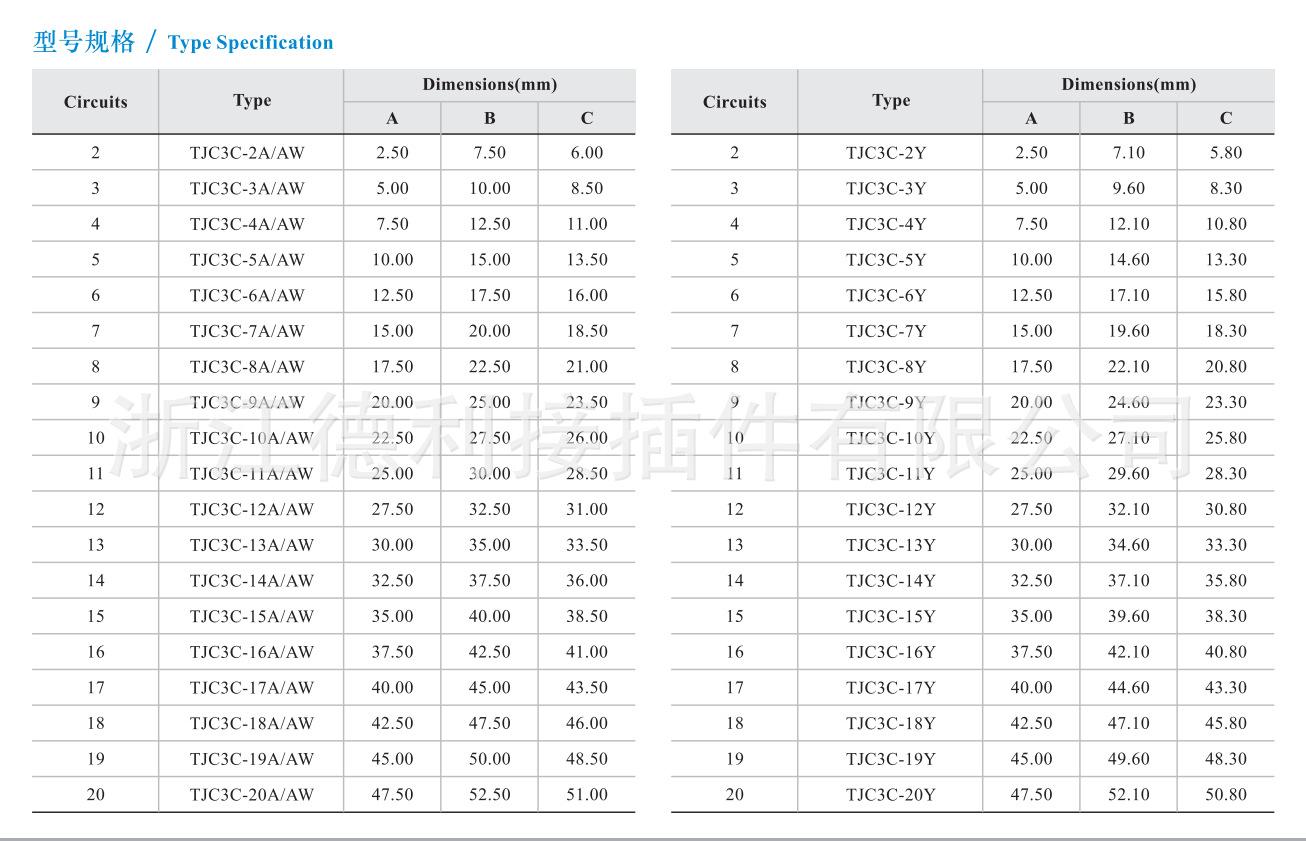Click the TJC3C-20Y type cell

click(x=890, y=795)
